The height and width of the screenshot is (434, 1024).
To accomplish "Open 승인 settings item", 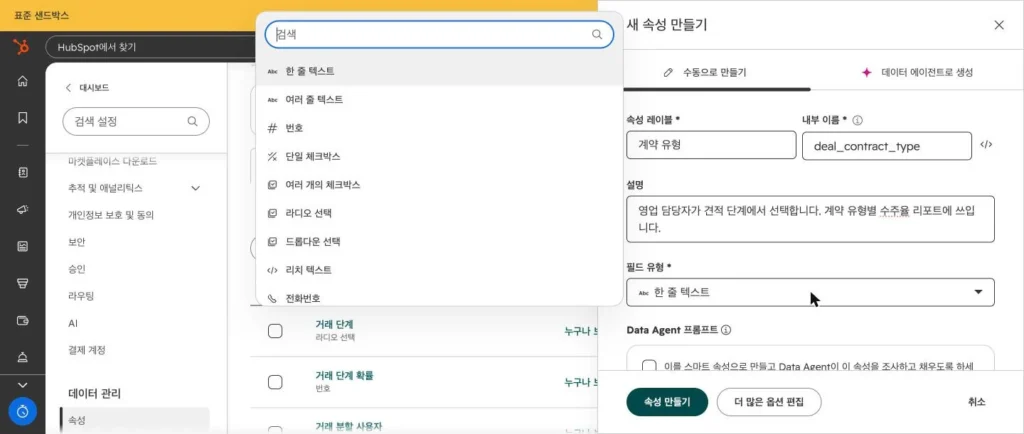I will (x=76, y=269).
